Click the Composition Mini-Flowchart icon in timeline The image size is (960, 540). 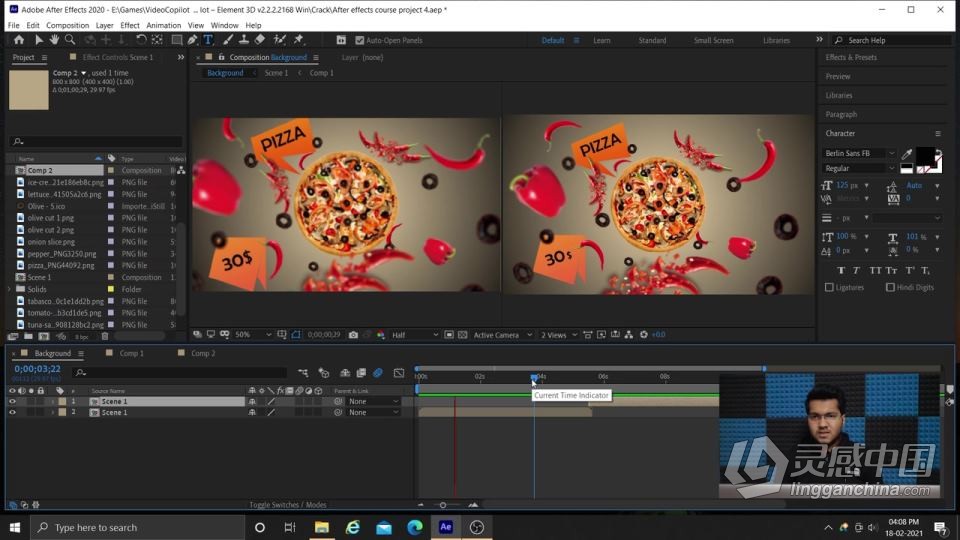pyautogui.click(x=303, y=372)
